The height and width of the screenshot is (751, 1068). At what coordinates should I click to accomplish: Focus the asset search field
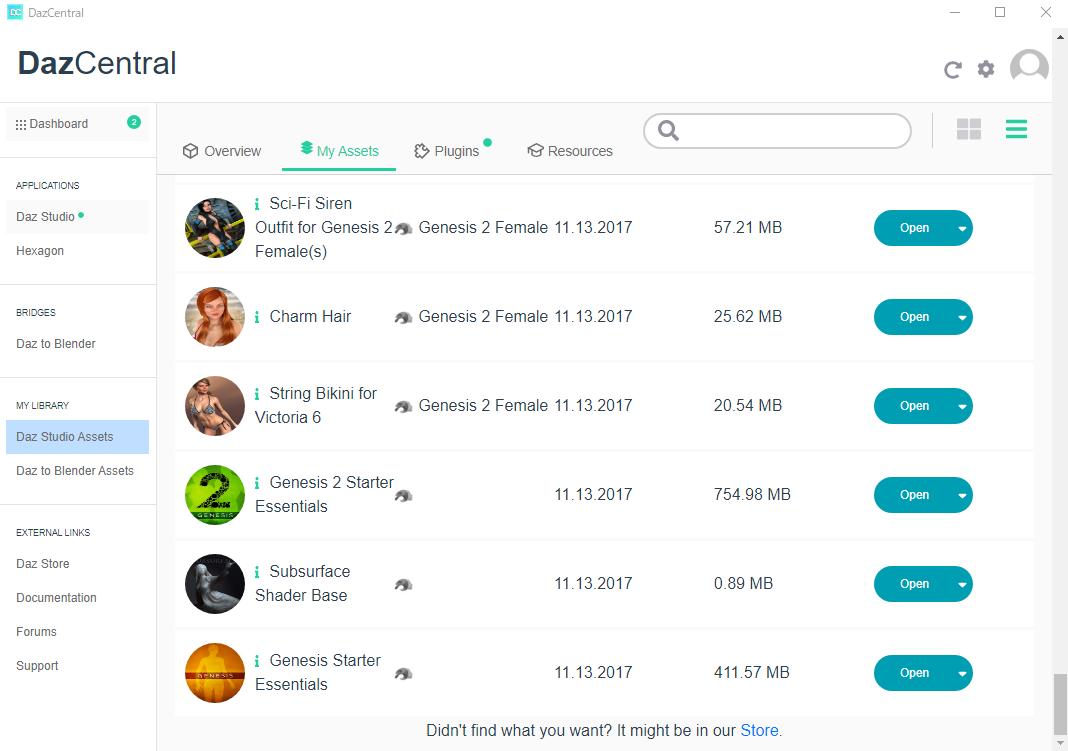(777, 131)
